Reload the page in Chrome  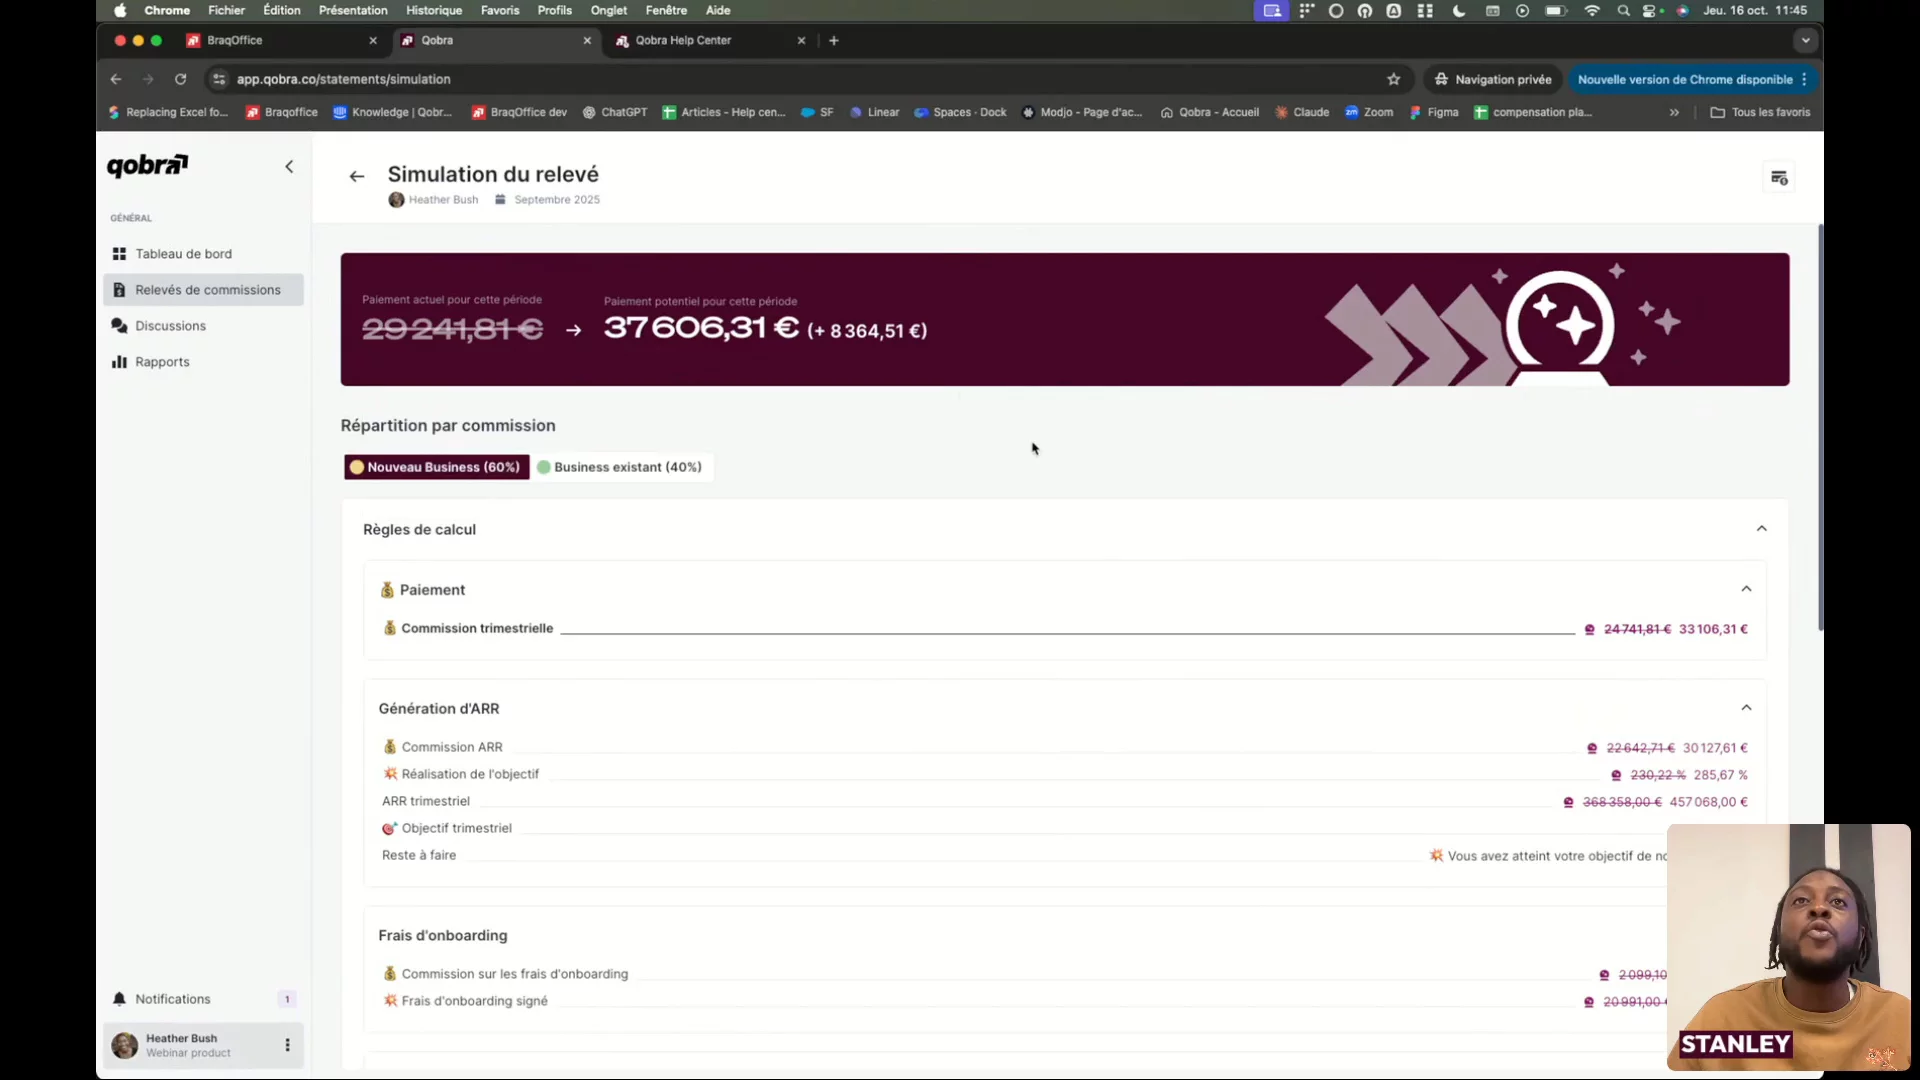coord(180,79)
